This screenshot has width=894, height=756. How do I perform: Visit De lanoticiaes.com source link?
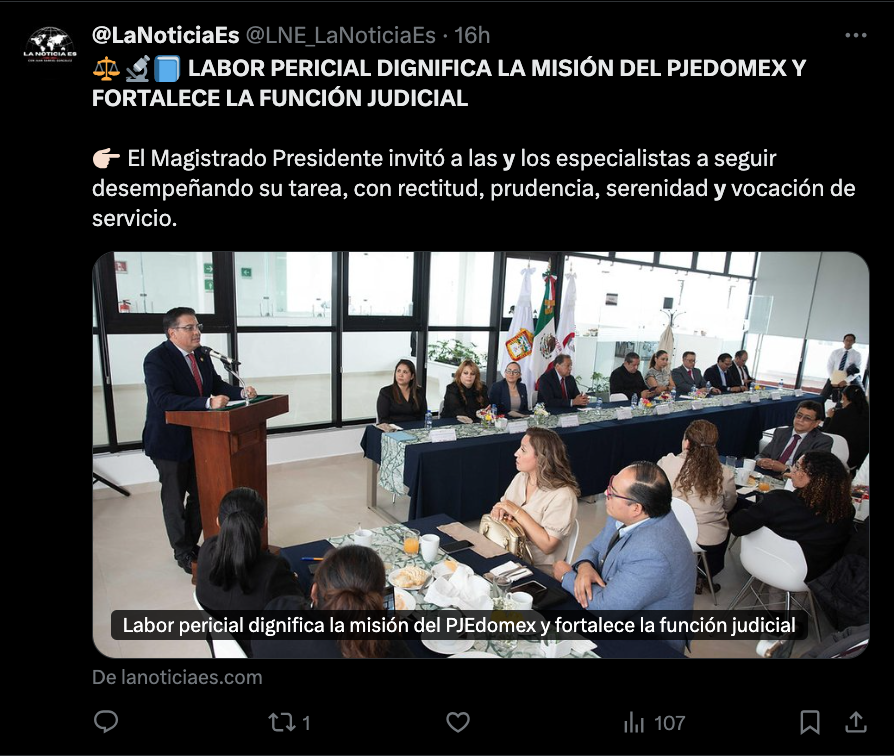tap(177, 677)
